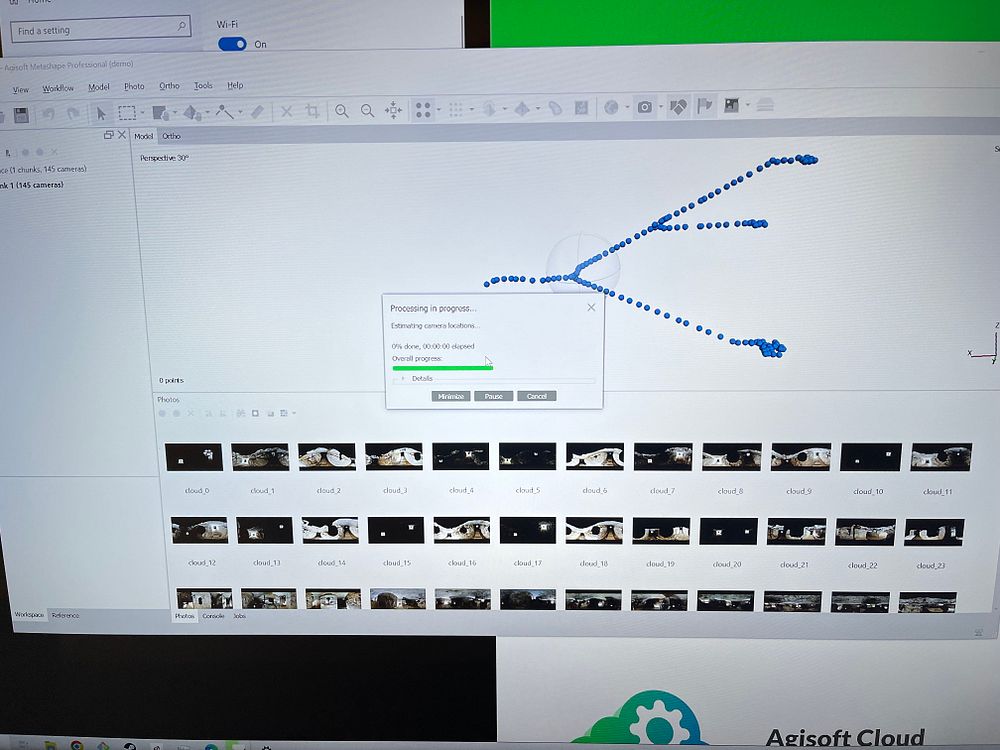Open the Help menu
The image size is (1000, 750).
[235, 85]
